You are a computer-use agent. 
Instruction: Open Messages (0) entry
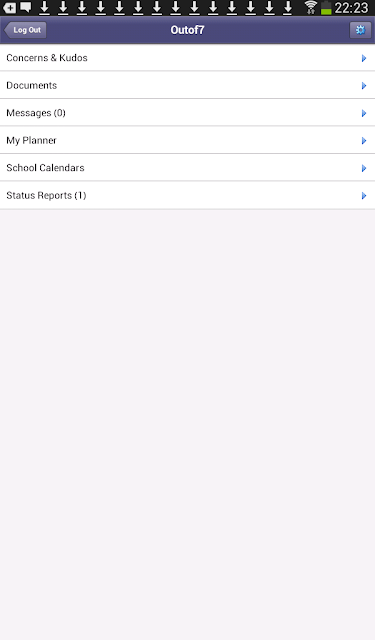pyautogui.click(x=187, y=113)
